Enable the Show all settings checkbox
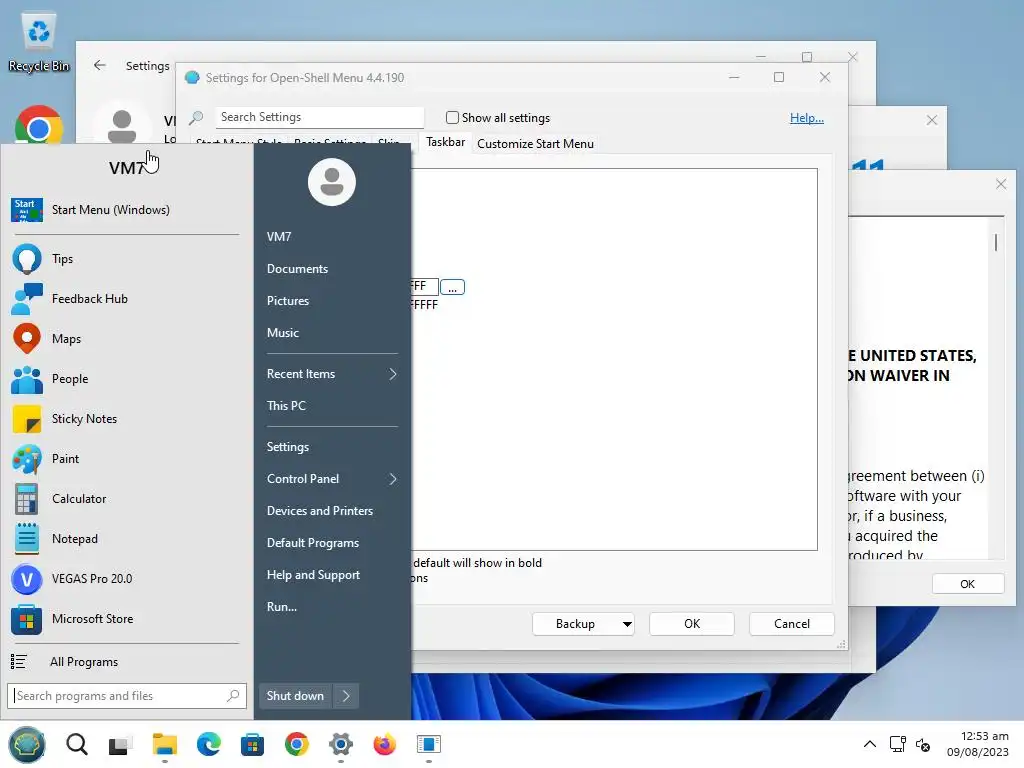1024x768 pixels. coord(452,118)
